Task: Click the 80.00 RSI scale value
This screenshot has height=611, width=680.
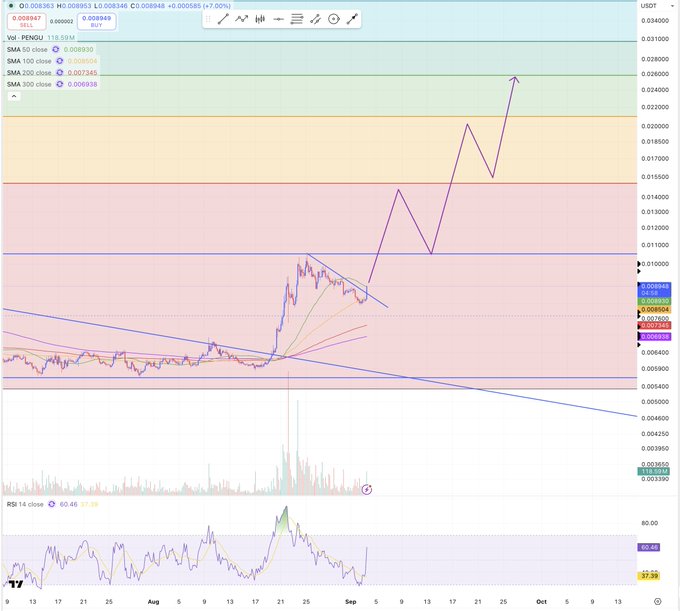Action: click(650, 523)
